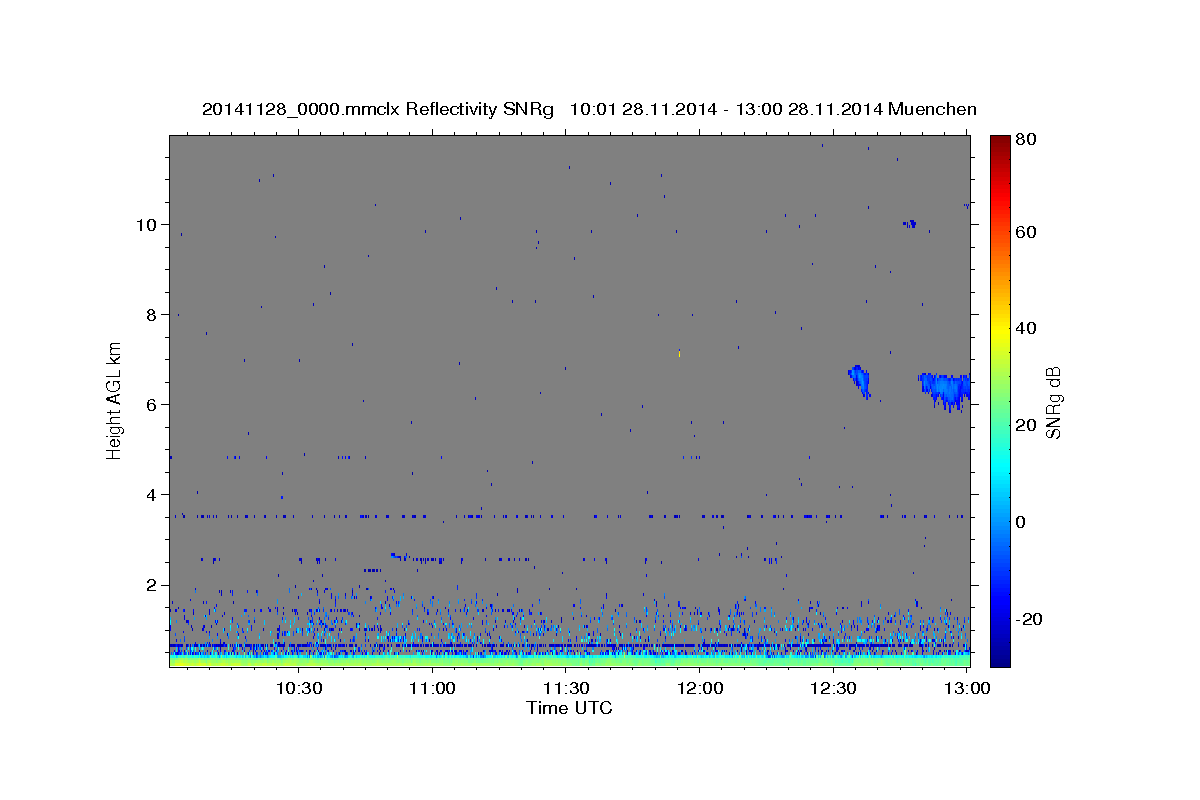Click the green-yellow ground reflectivity band
The width and height of the screenshot is (1200, 800).
569,661
